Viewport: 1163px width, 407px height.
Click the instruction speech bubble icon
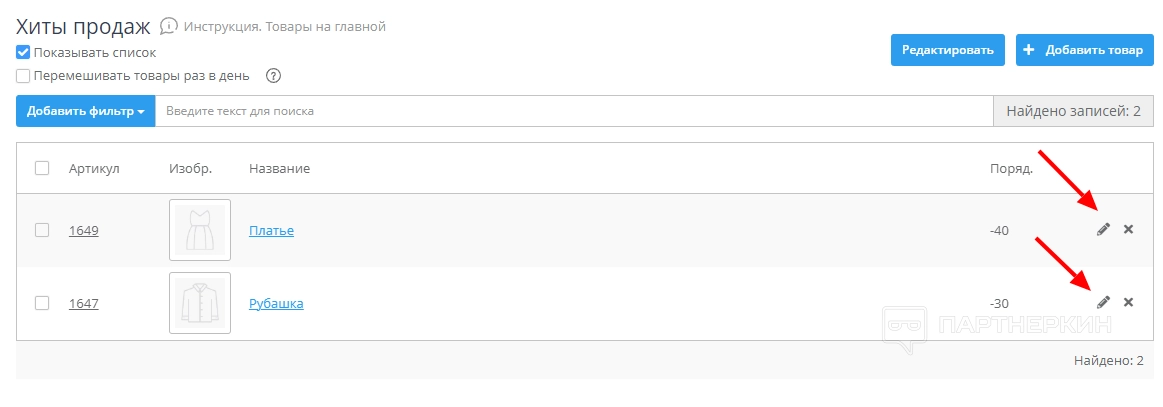pos(169,26)
